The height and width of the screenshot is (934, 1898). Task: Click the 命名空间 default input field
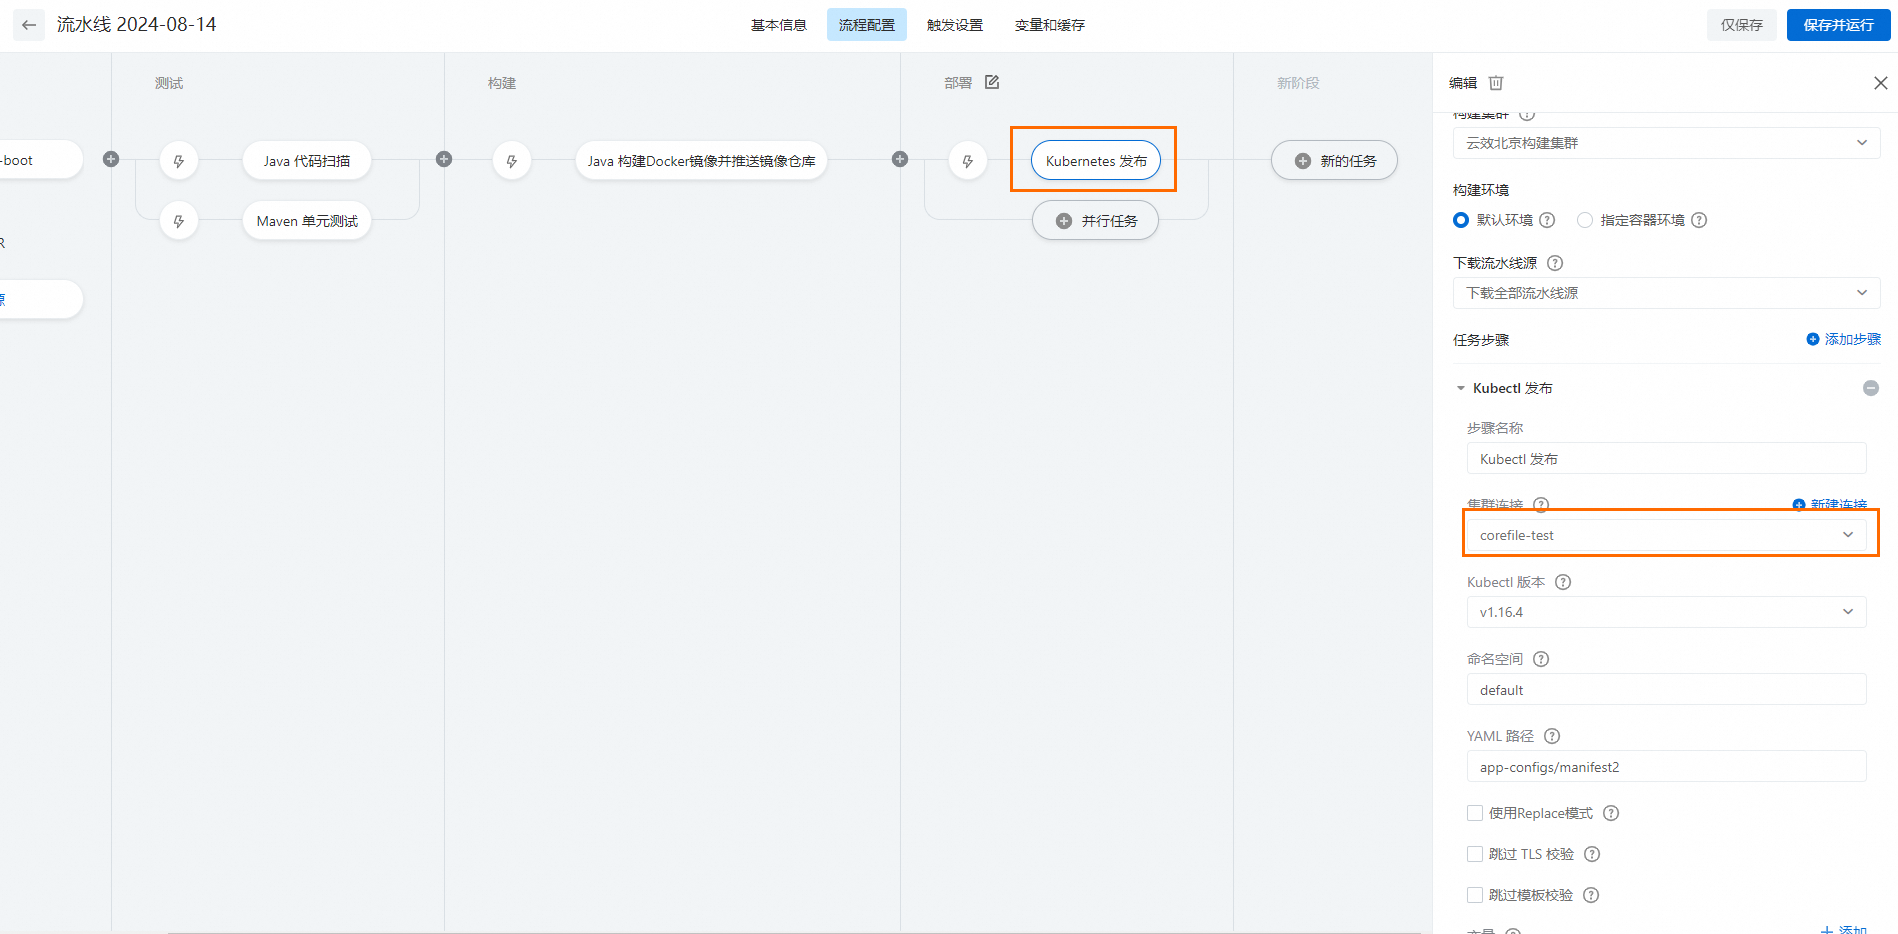point(1666,689)
